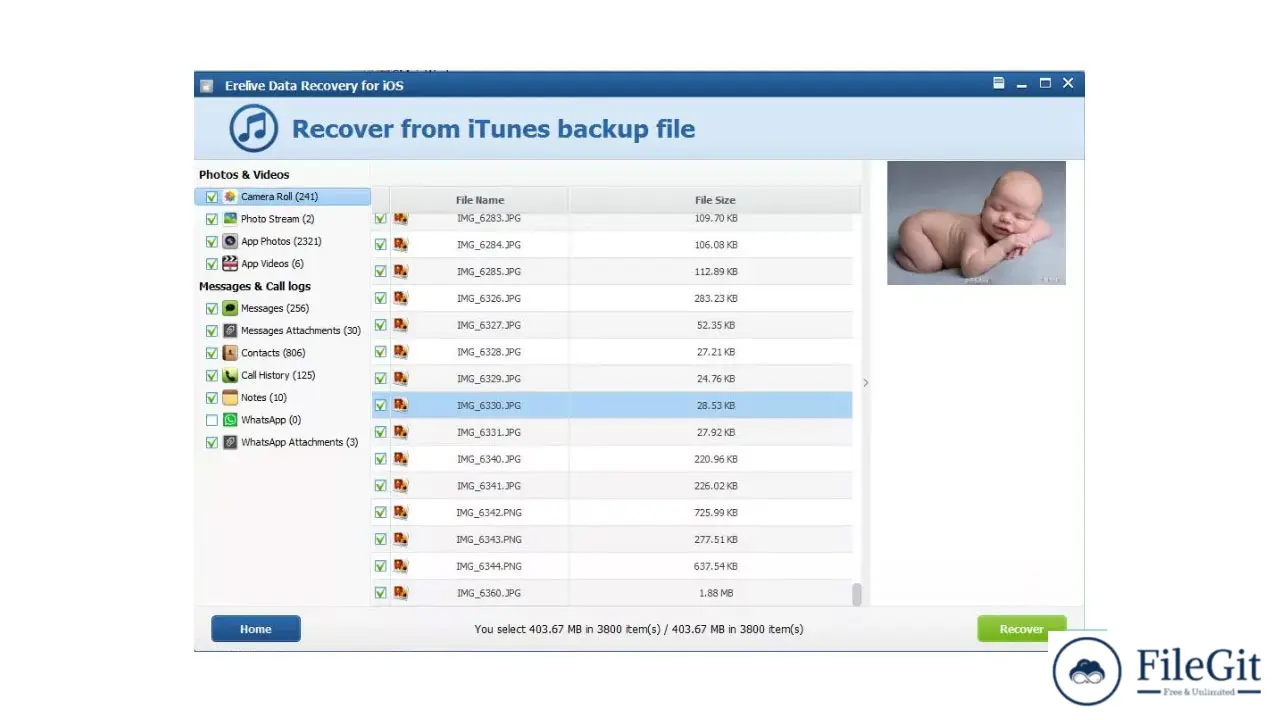
Task: Uncheck the Camera Roll checkbox
Action: tap(211, 197)
